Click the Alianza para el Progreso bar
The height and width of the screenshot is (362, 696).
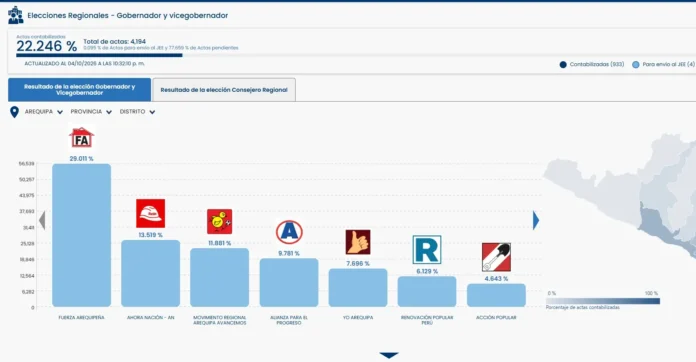[289, 283]
